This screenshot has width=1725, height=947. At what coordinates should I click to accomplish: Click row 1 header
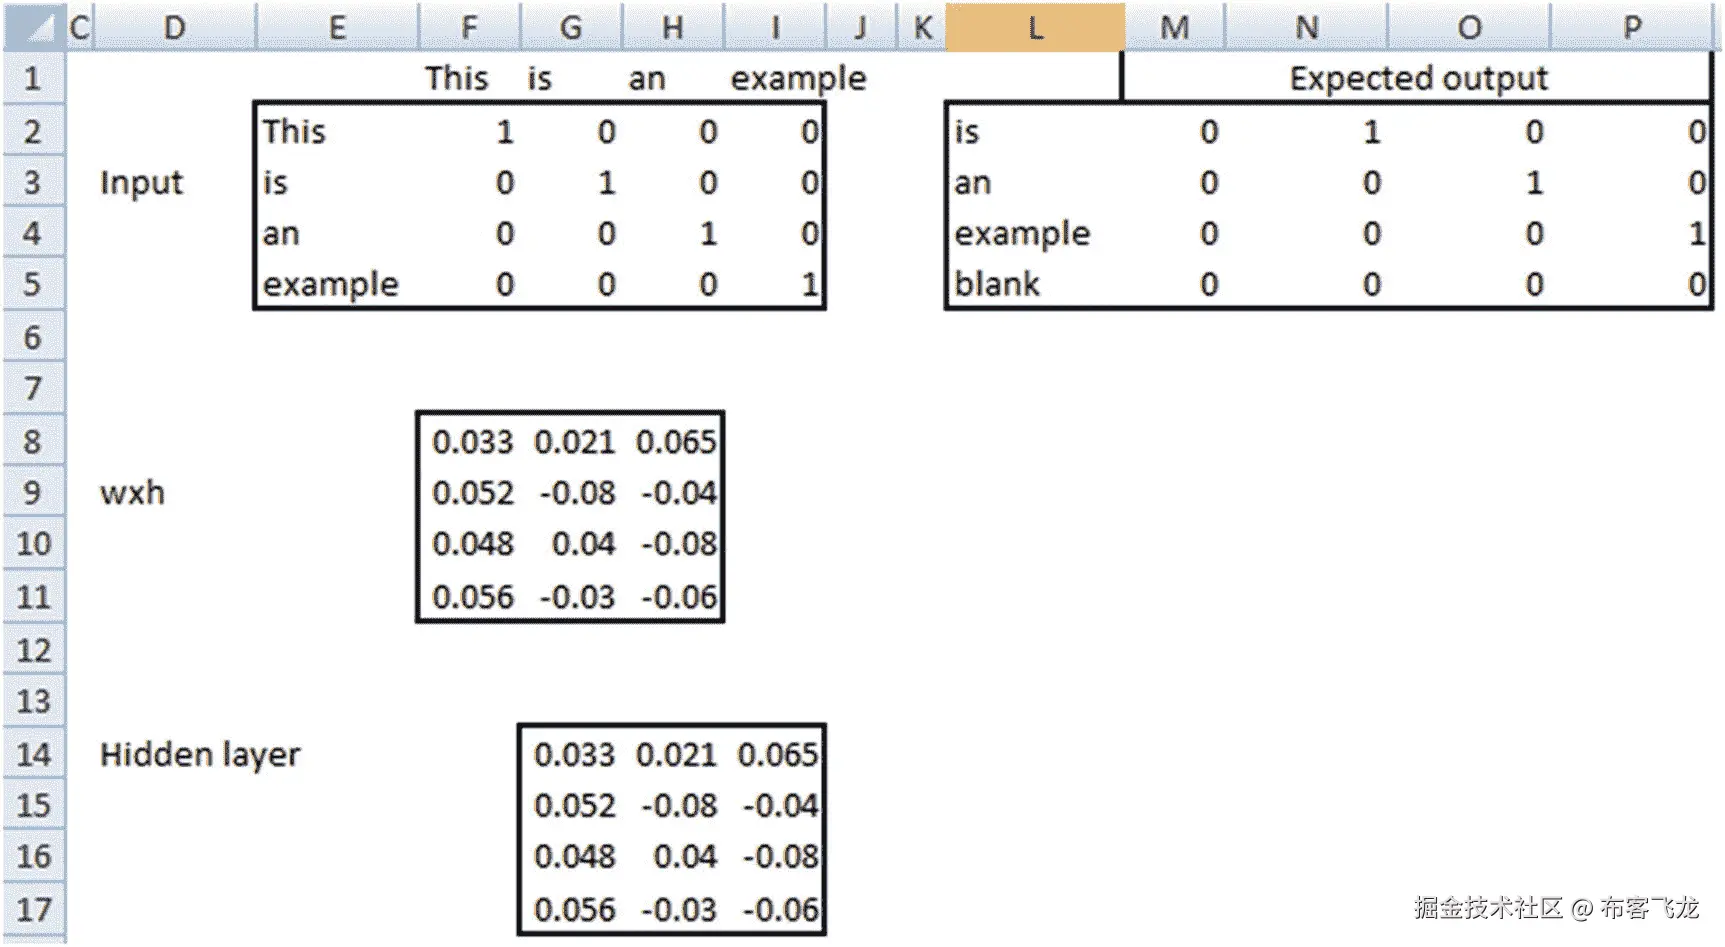pos(33,78)
